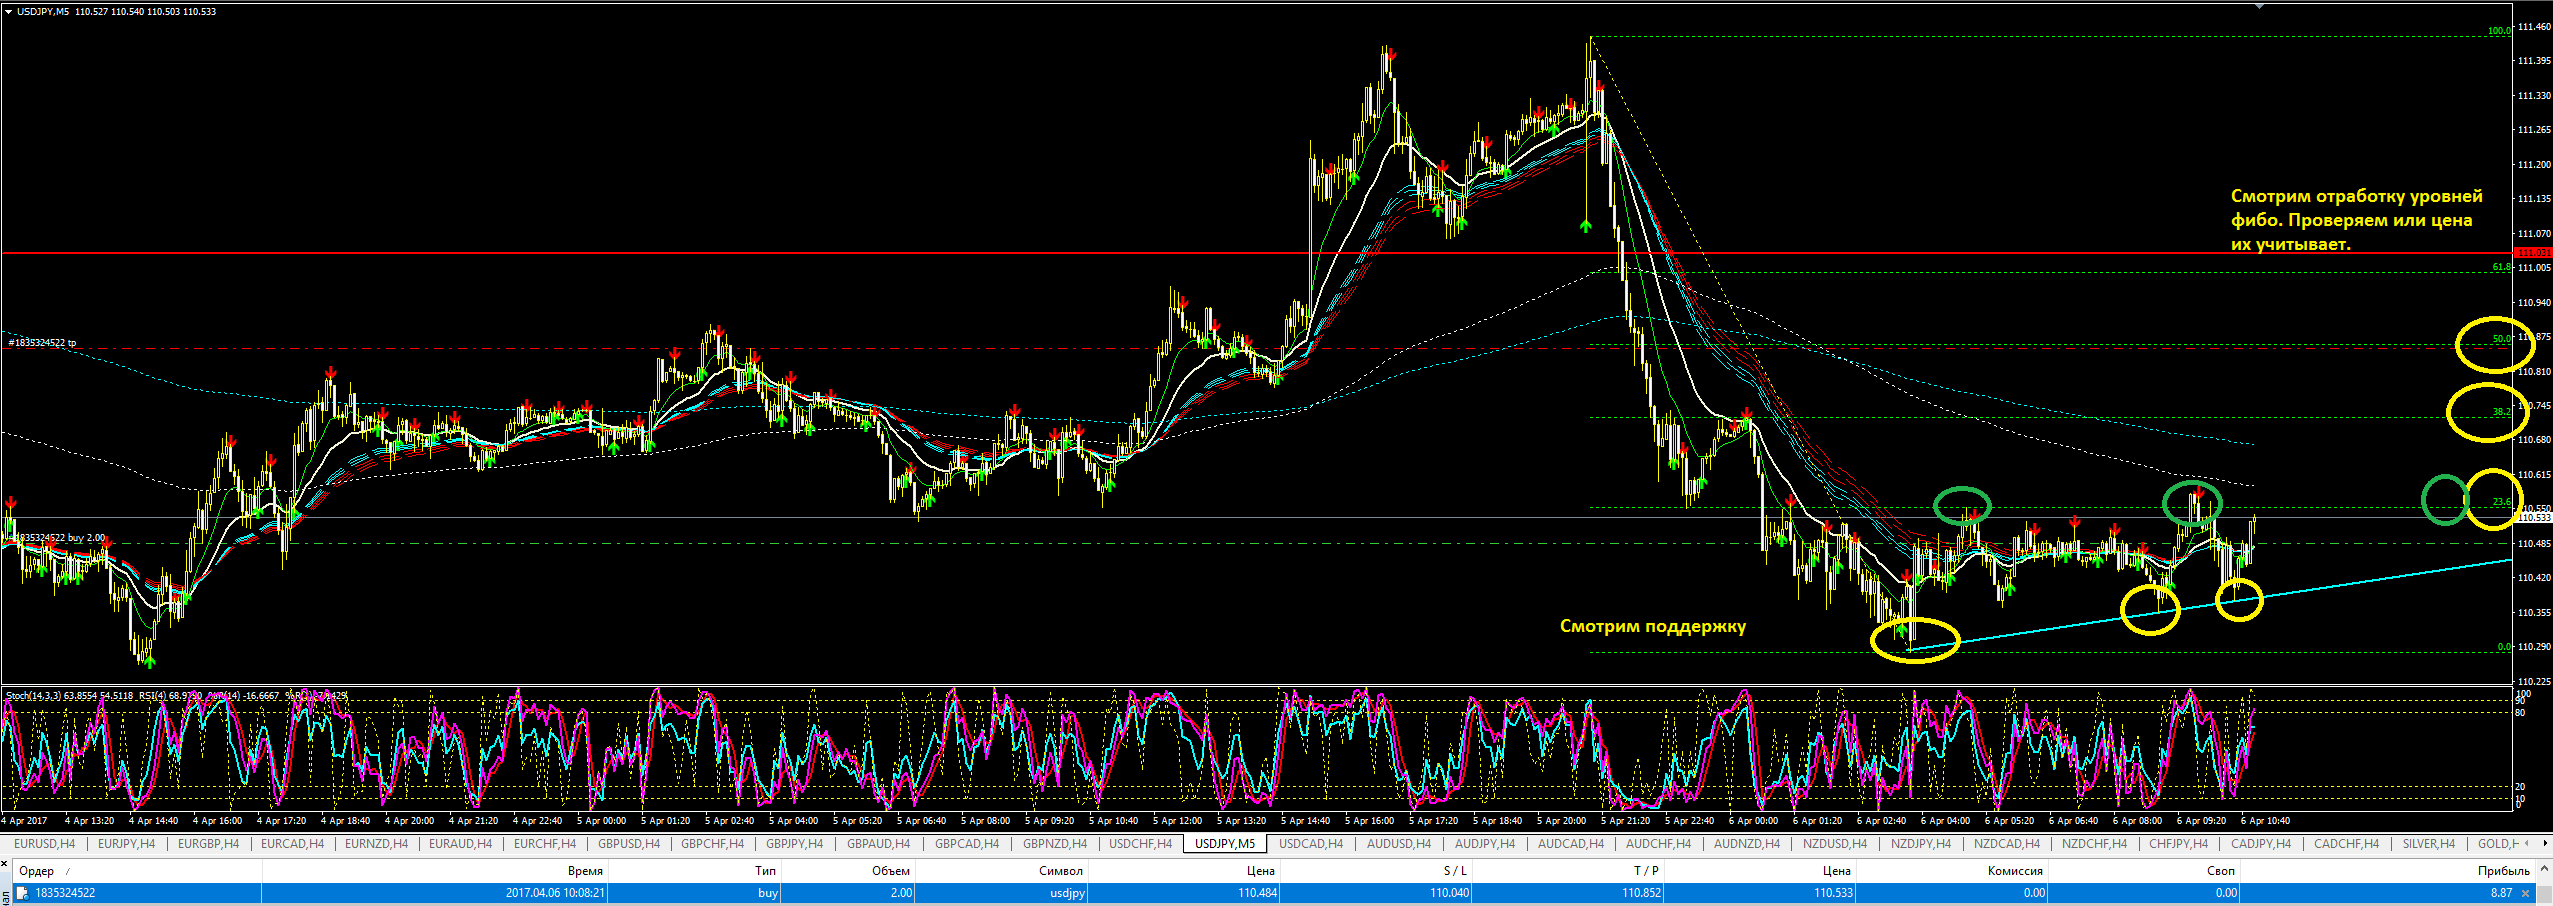
Task: Open the GBPCHF,H4 chart tab
Action: pyautogui.click(x=712, y=844)
